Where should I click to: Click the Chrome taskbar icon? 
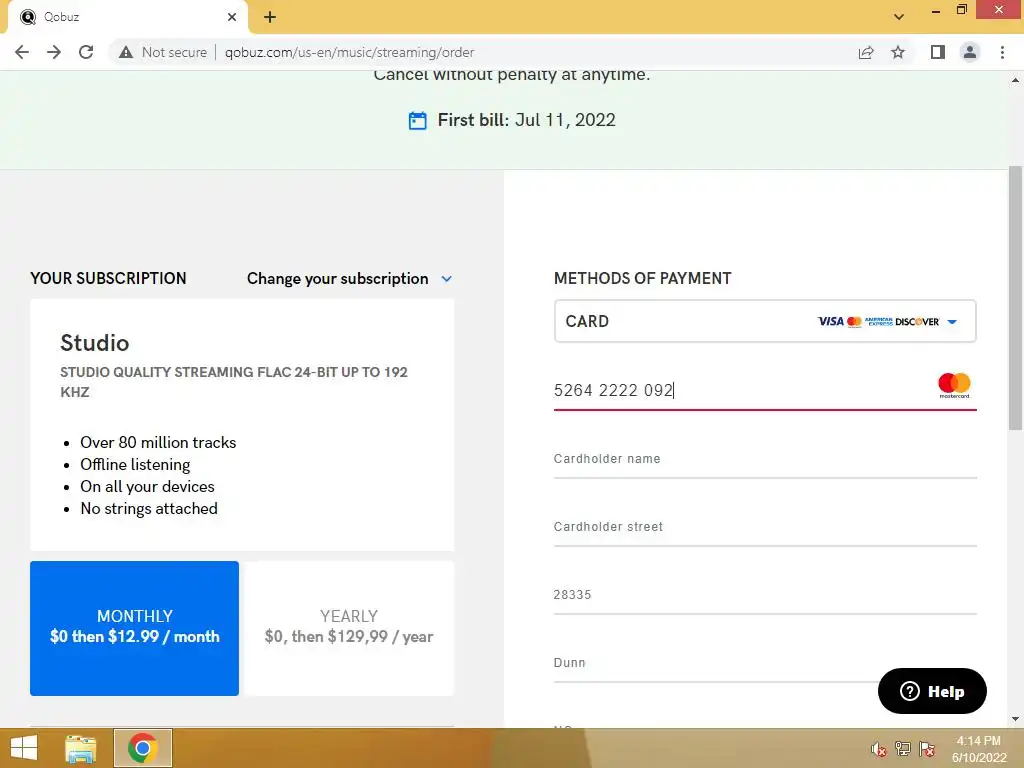(x=143, y=748)
